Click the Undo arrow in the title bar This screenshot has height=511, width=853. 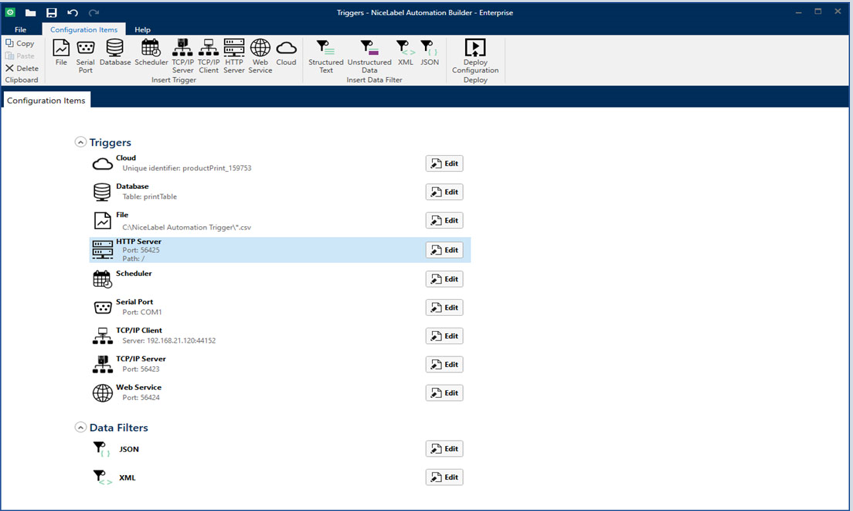[x=72, y=12]
